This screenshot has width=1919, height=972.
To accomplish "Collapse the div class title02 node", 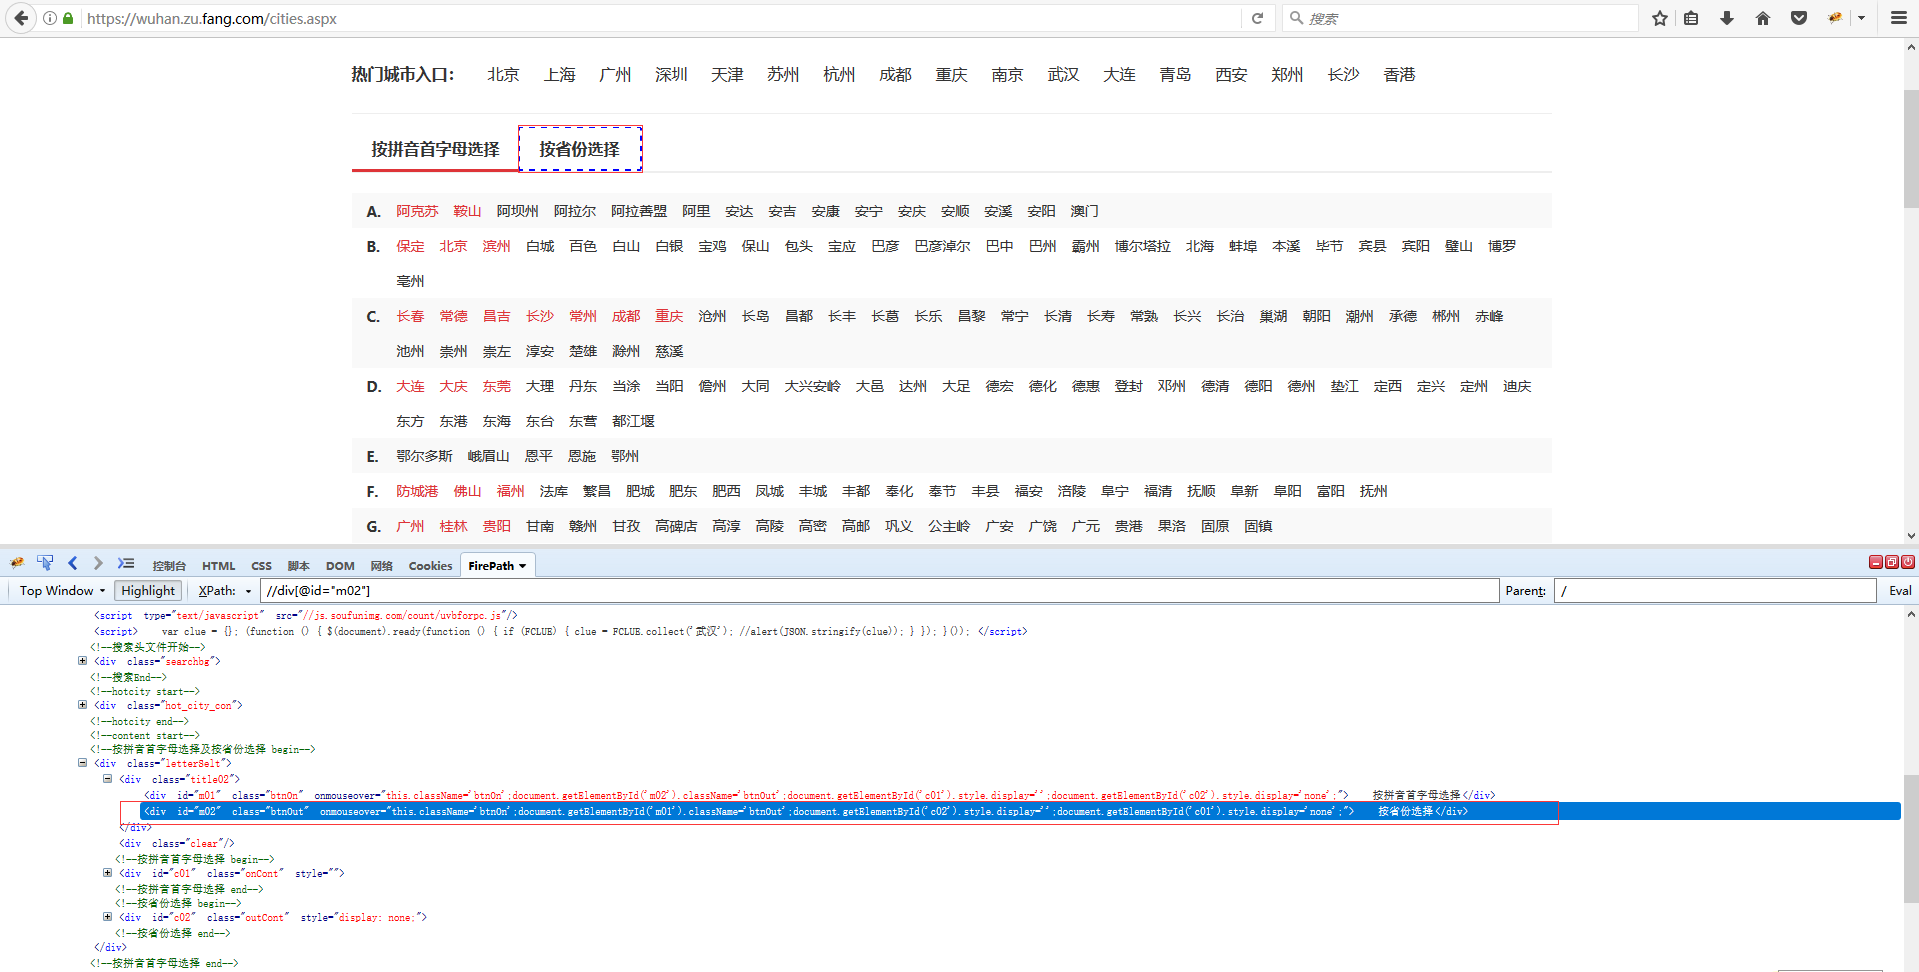I will pyautogui.click(x=107, y=779).
